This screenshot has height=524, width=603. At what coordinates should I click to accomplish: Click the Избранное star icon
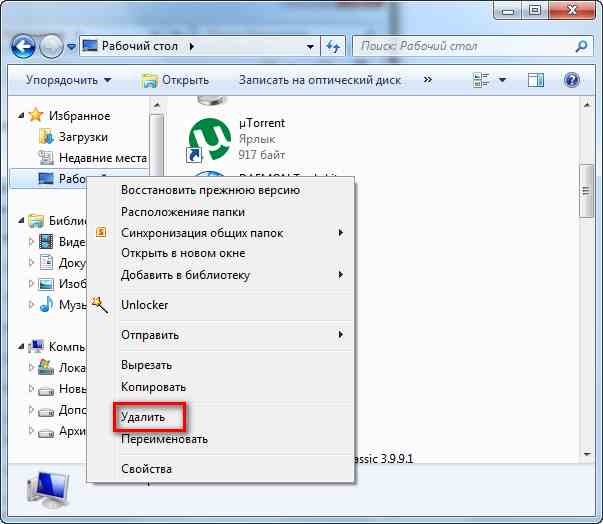point(36,115)
